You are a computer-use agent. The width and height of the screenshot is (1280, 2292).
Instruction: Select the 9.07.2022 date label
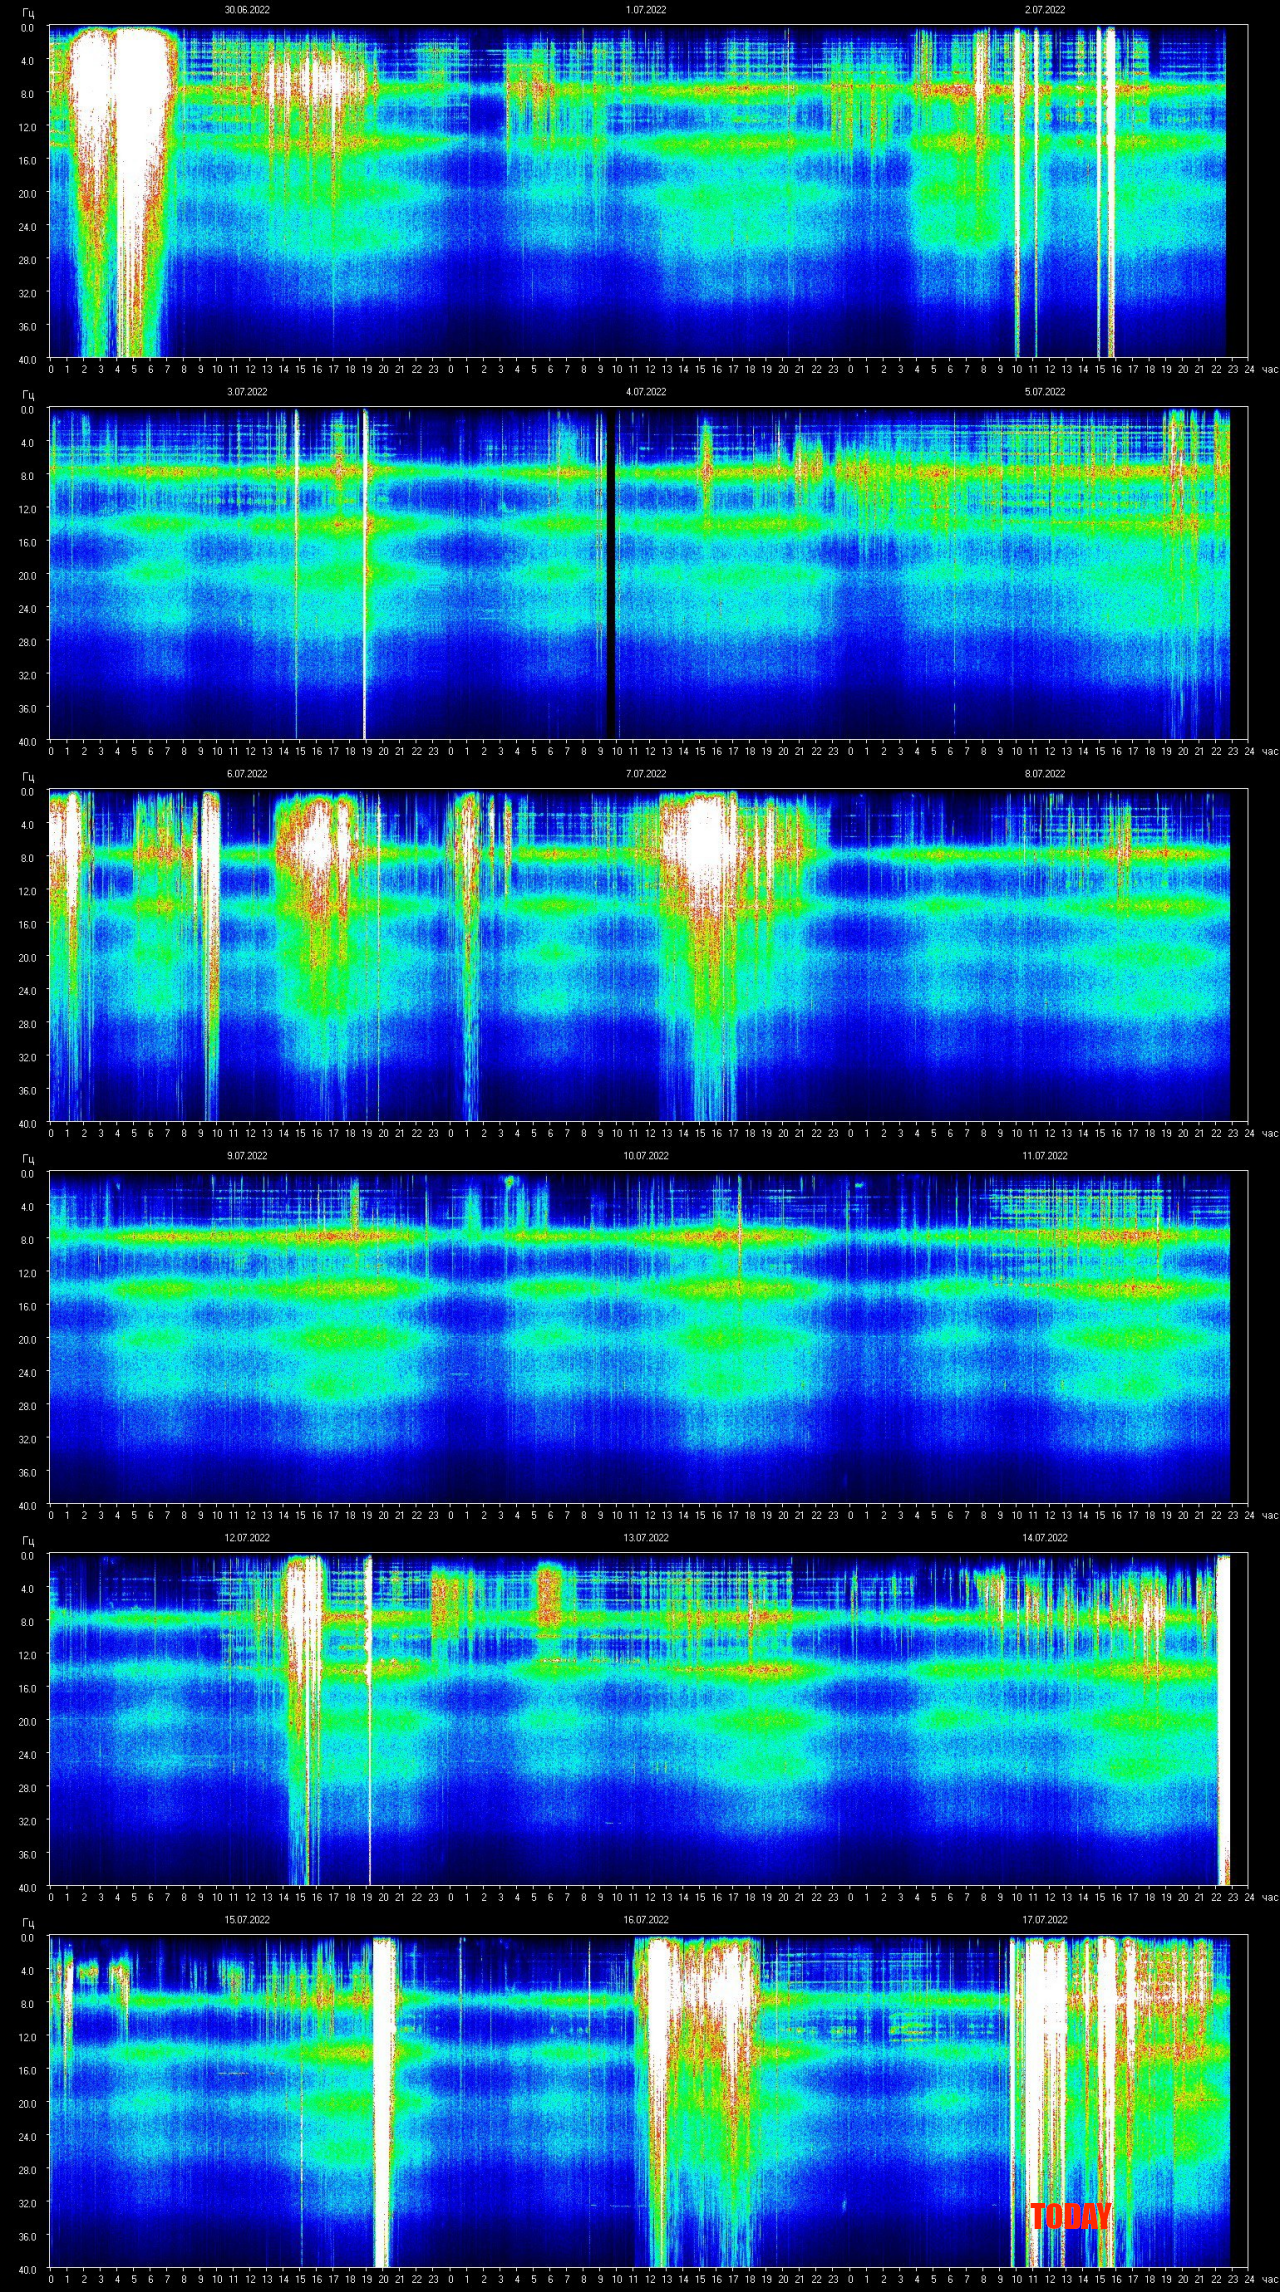click(247, 1156)
